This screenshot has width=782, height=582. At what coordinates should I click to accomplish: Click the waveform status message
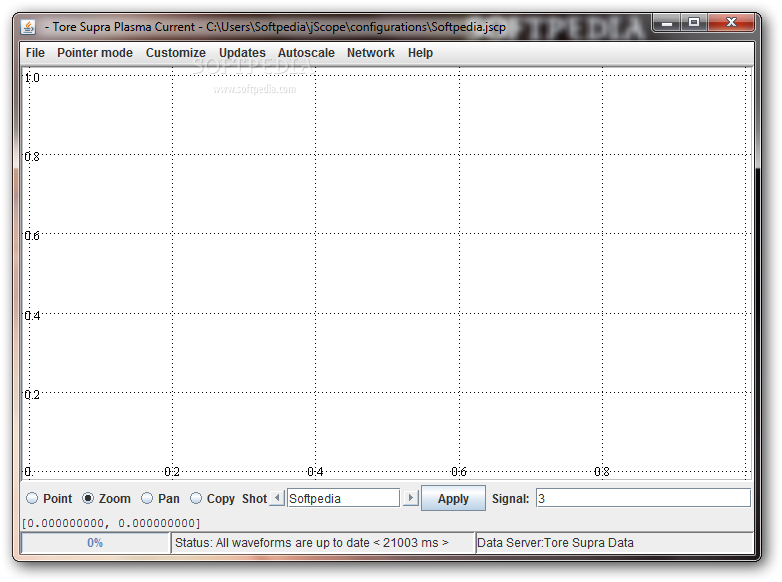312,543
